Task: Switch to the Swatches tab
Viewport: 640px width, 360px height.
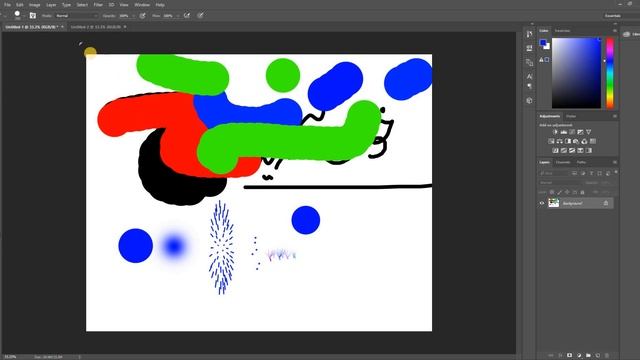Action: pyautogui.click(x=562, y=31)
